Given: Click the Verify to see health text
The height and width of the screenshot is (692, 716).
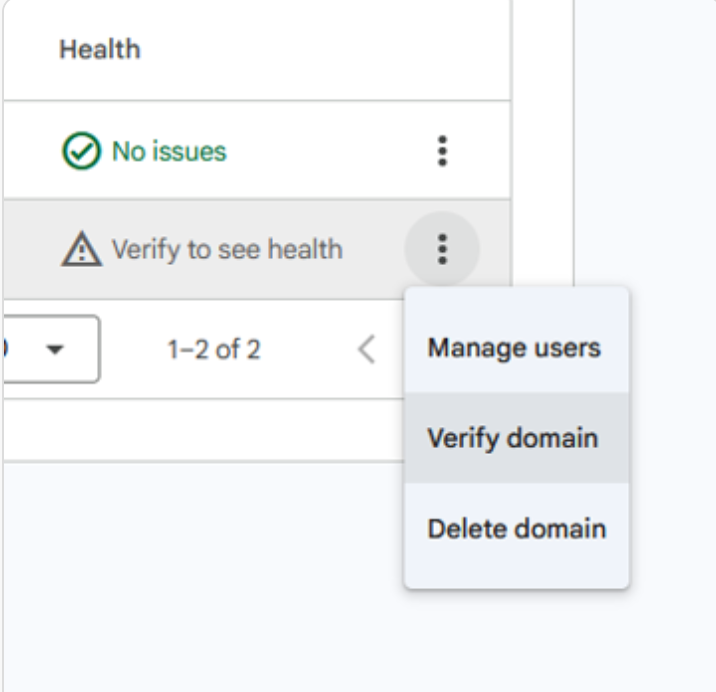Looking at the screenshot, I should pos(226,250).
